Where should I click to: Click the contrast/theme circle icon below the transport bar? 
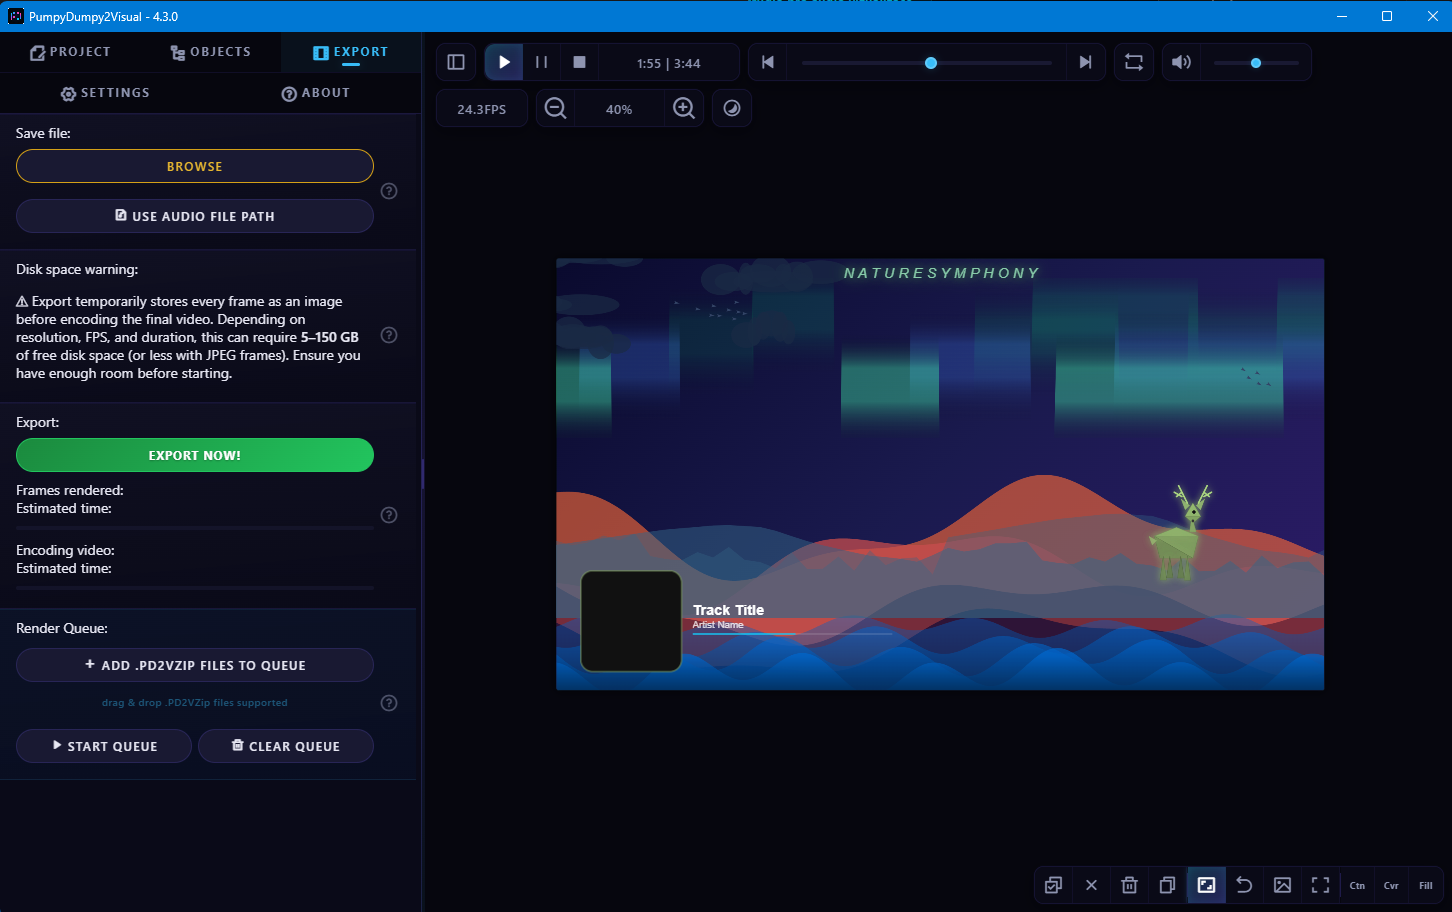[x=732, y=108]
